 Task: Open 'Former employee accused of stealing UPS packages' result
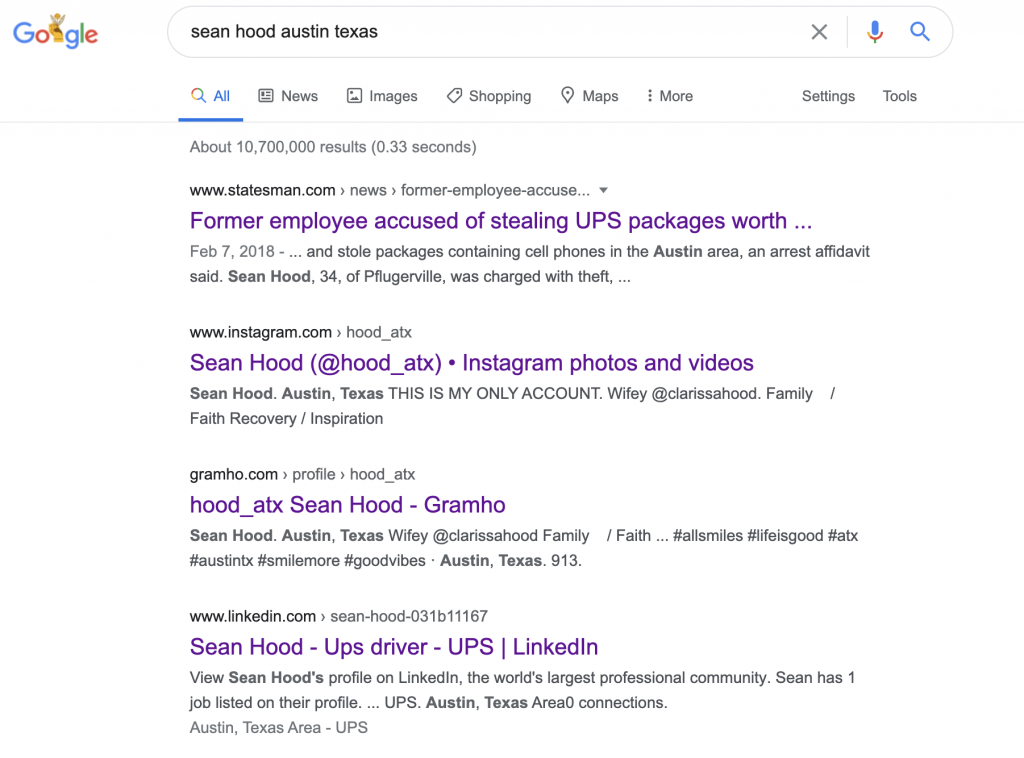tap(501, 221)
